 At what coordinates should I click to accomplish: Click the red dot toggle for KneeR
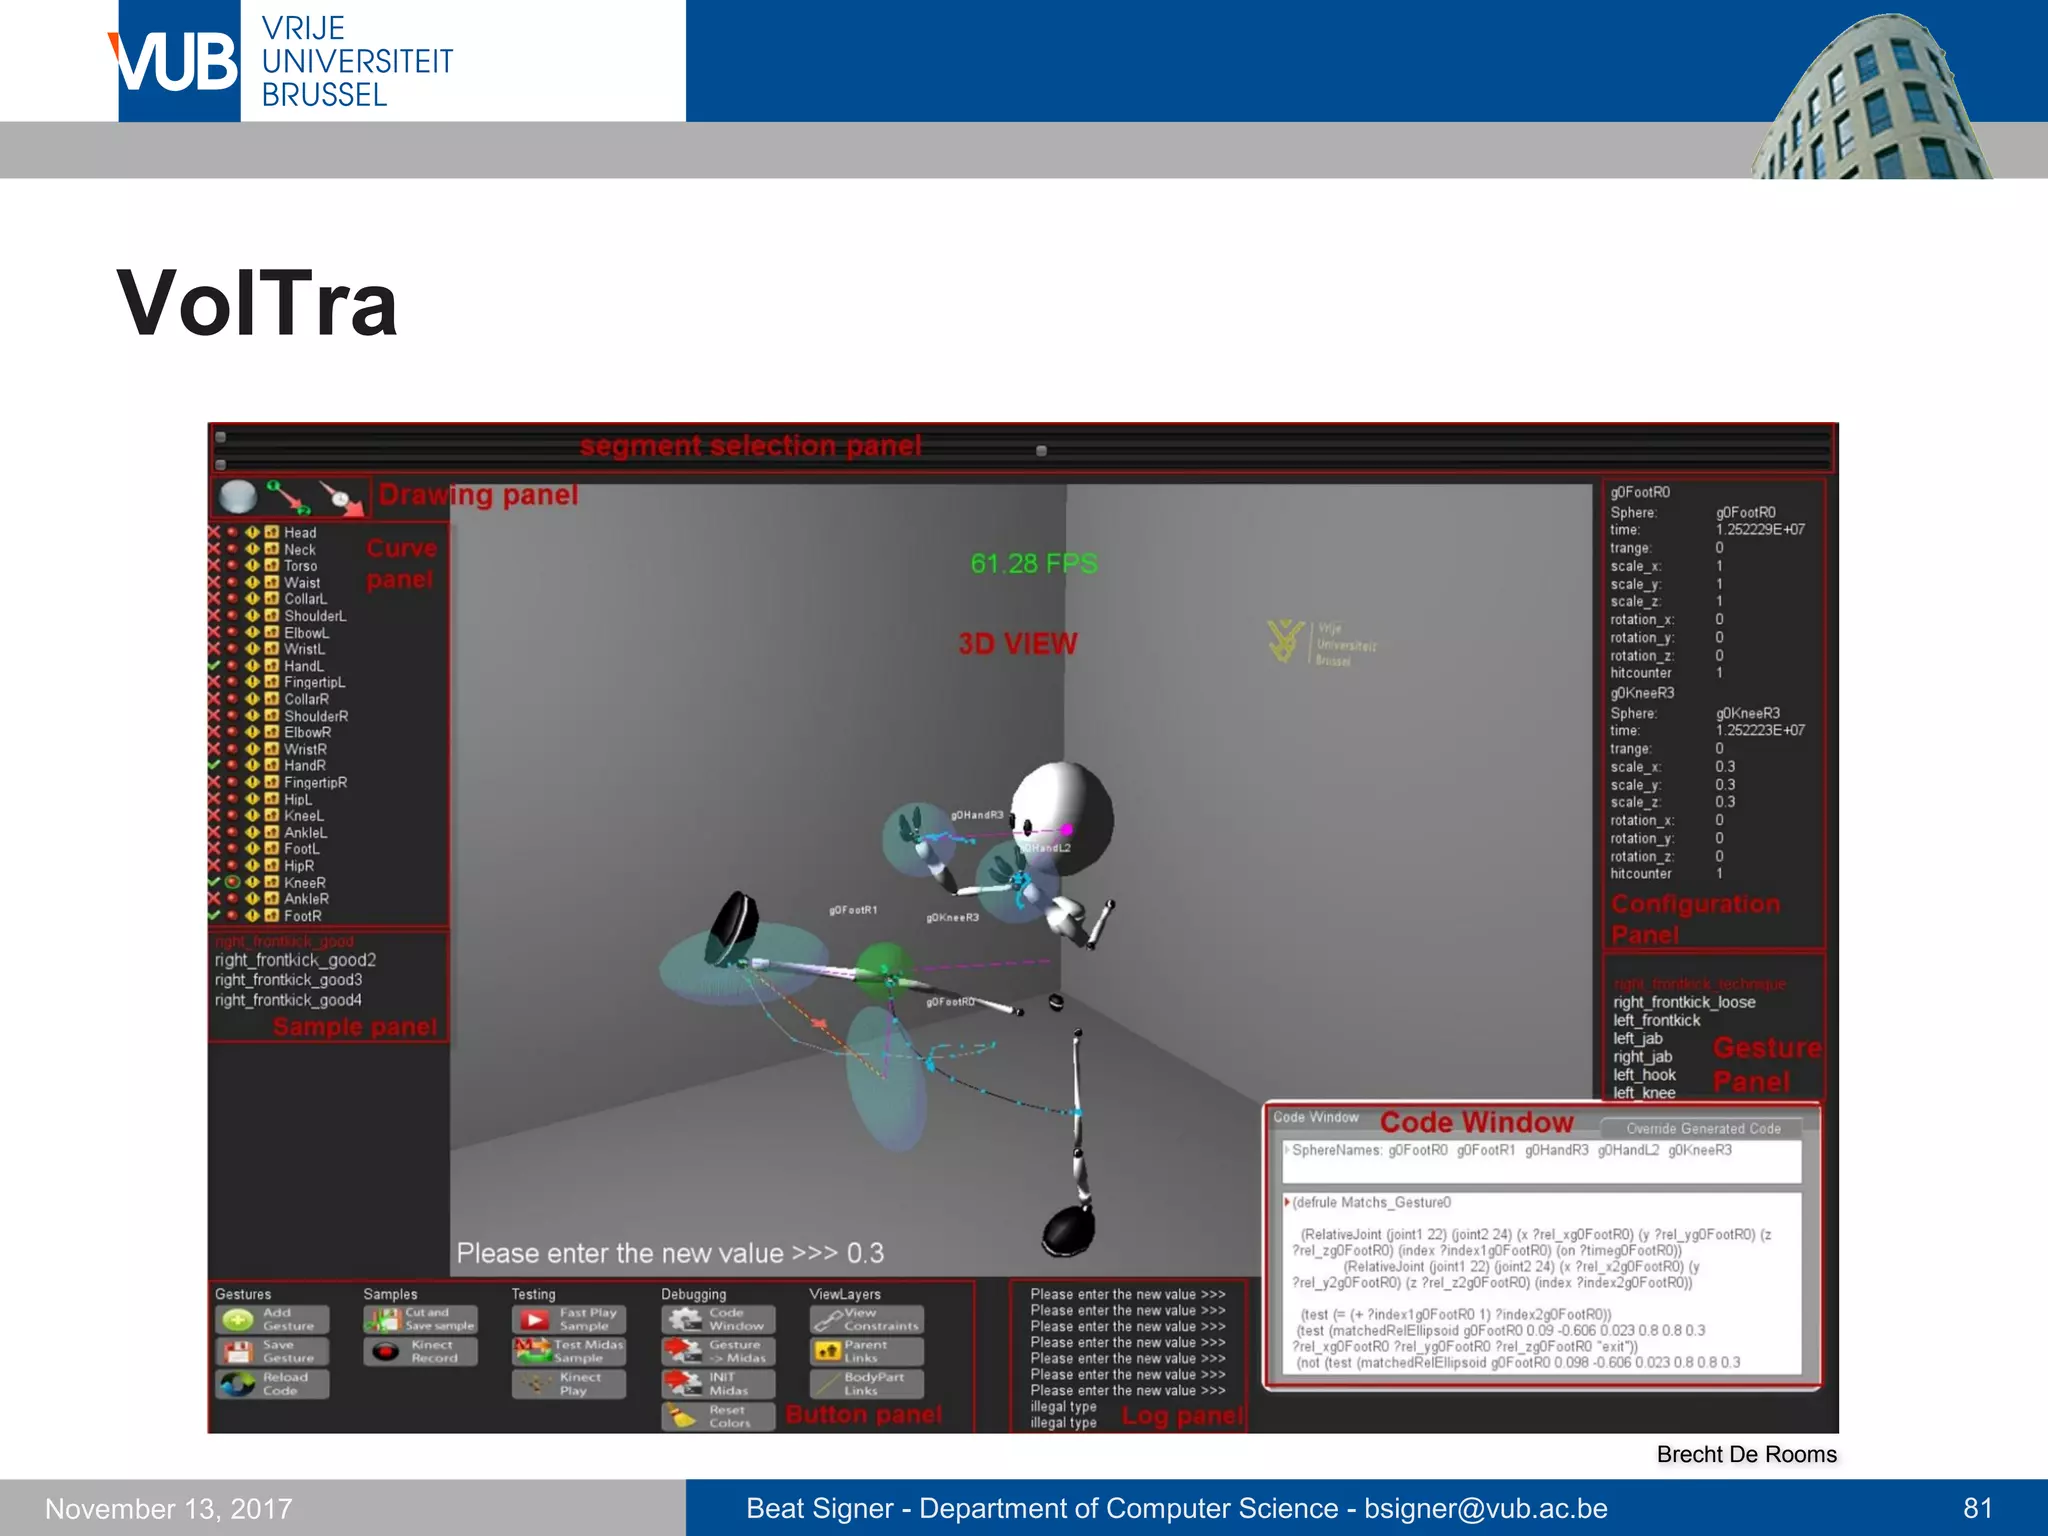point(233,883)
